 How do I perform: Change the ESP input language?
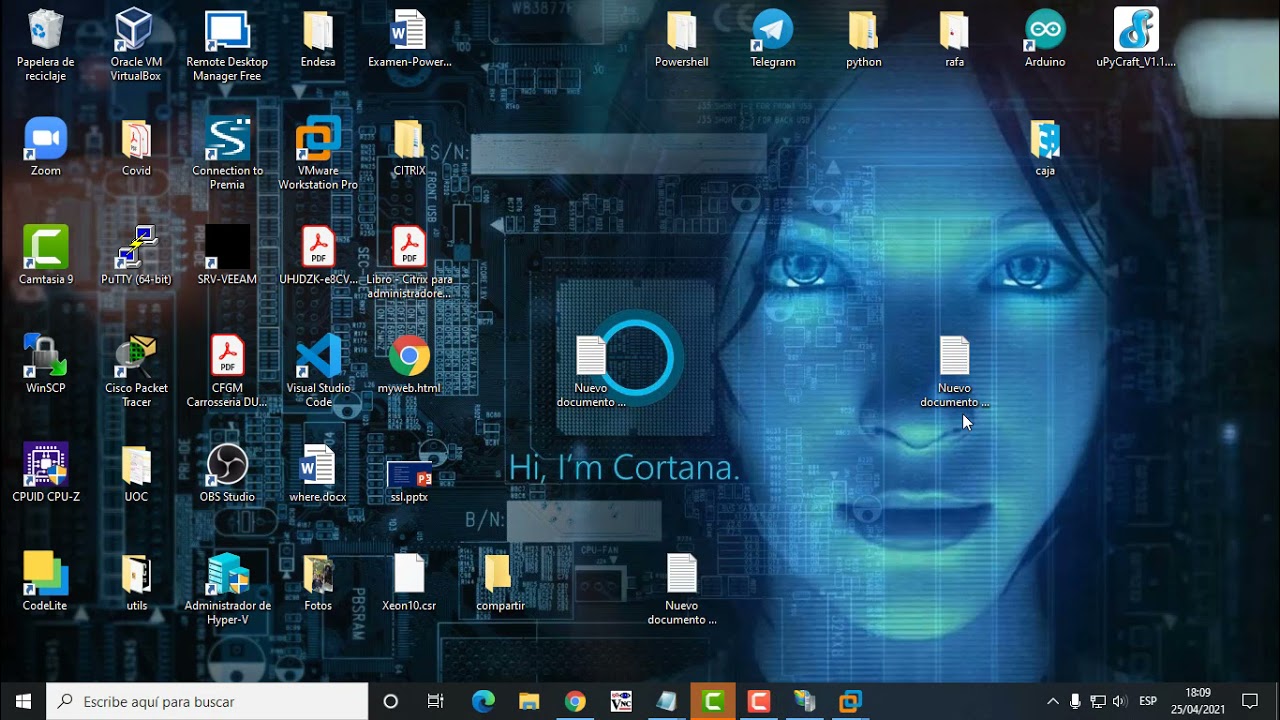coord(1148,701)
